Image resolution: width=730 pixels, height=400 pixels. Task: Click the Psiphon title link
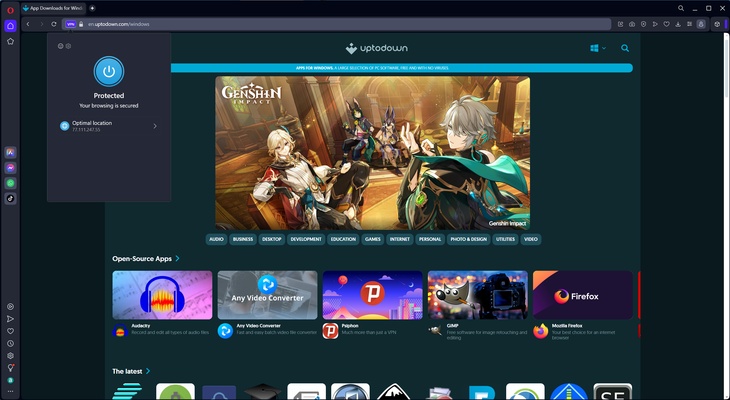tap(348, 326)
